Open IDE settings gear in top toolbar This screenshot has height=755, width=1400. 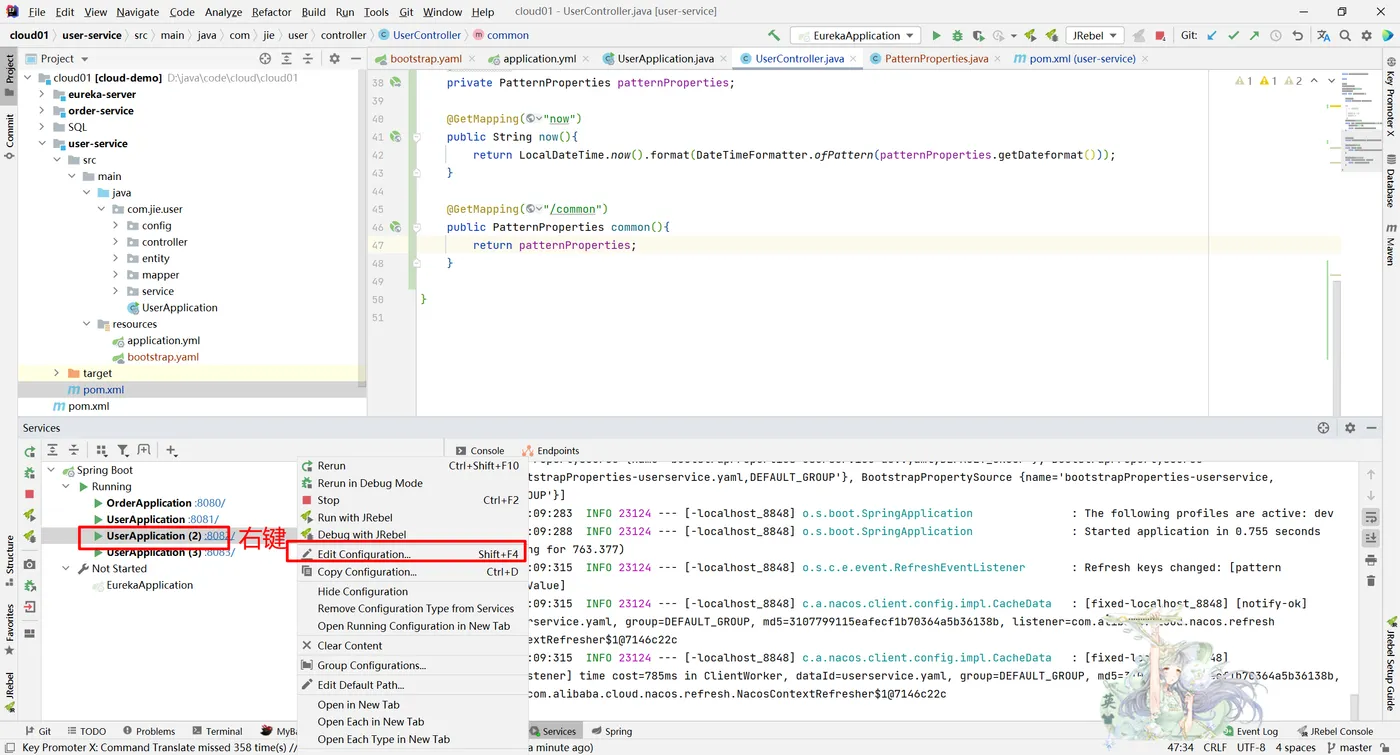(1367, 35)
